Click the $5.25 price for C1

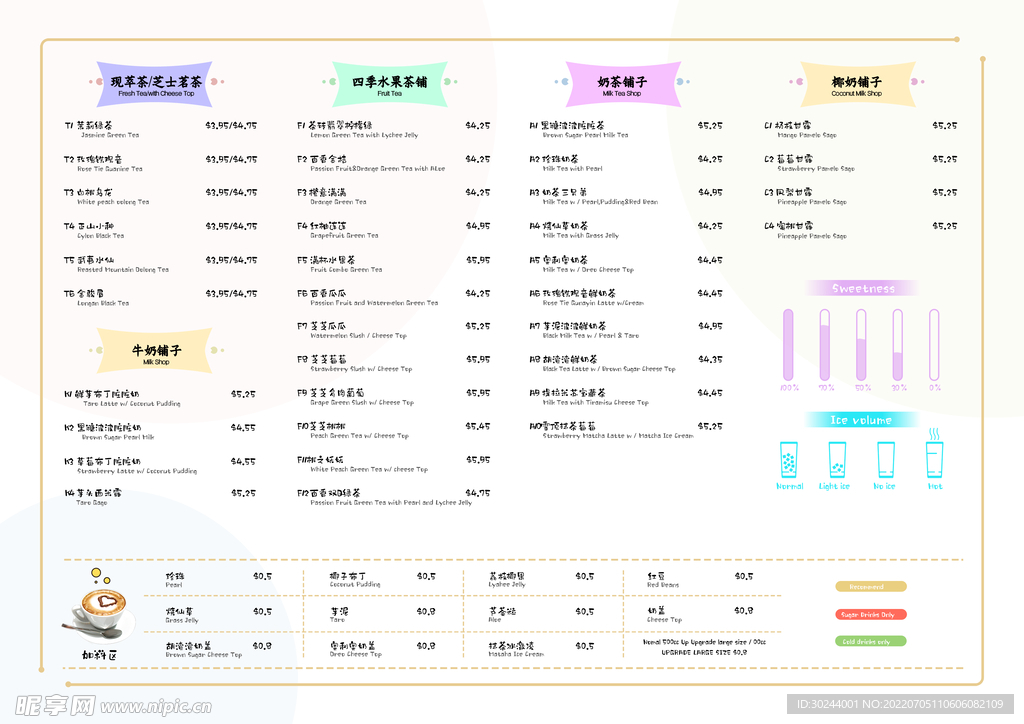(945, 125)
